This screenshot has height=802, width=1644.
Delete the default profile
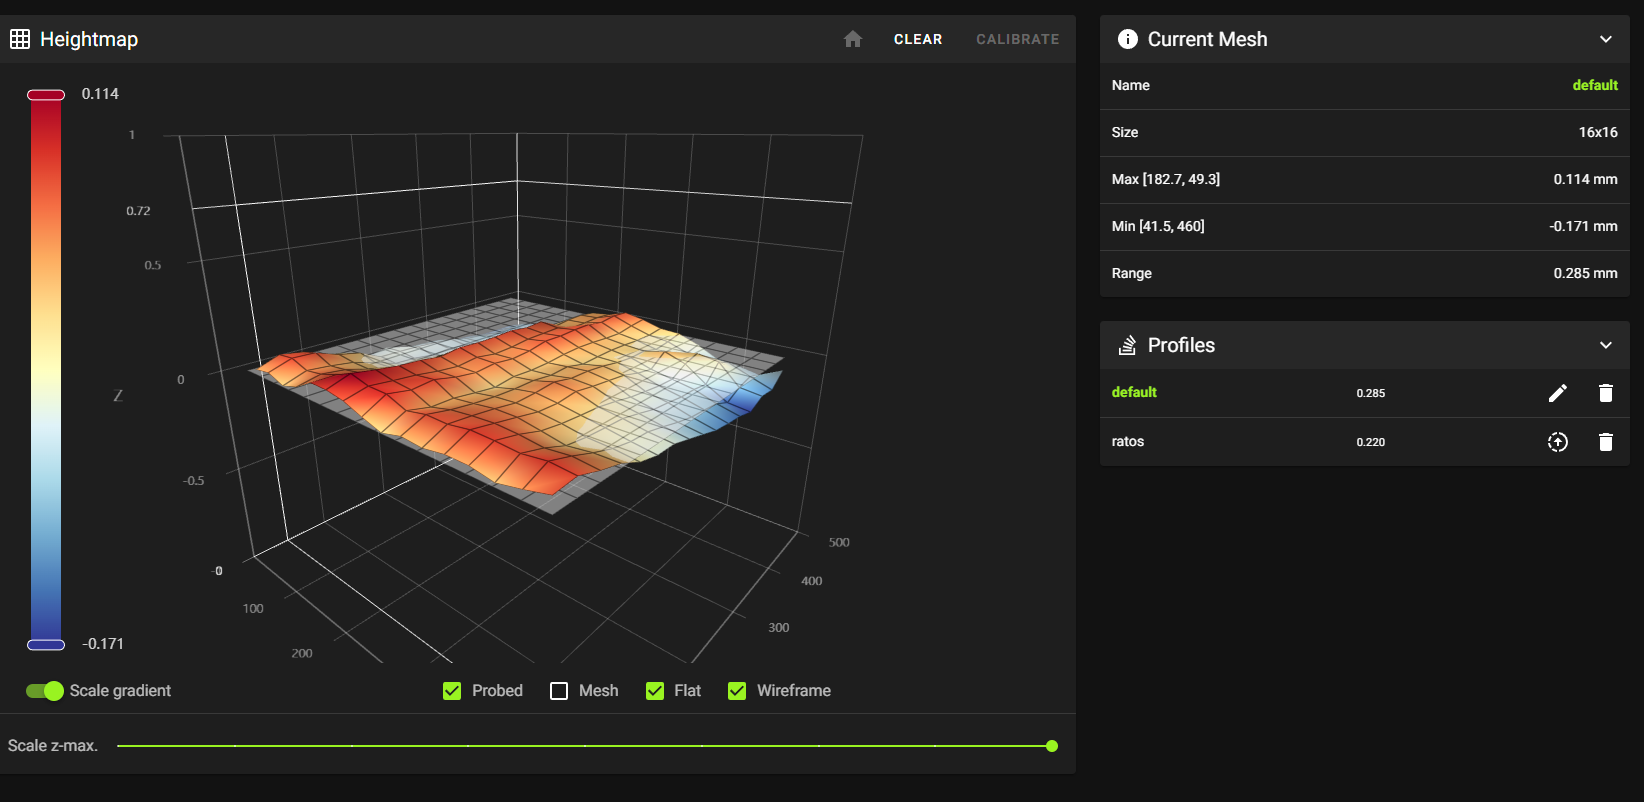pyautogui.click(x=1605, y=393)
